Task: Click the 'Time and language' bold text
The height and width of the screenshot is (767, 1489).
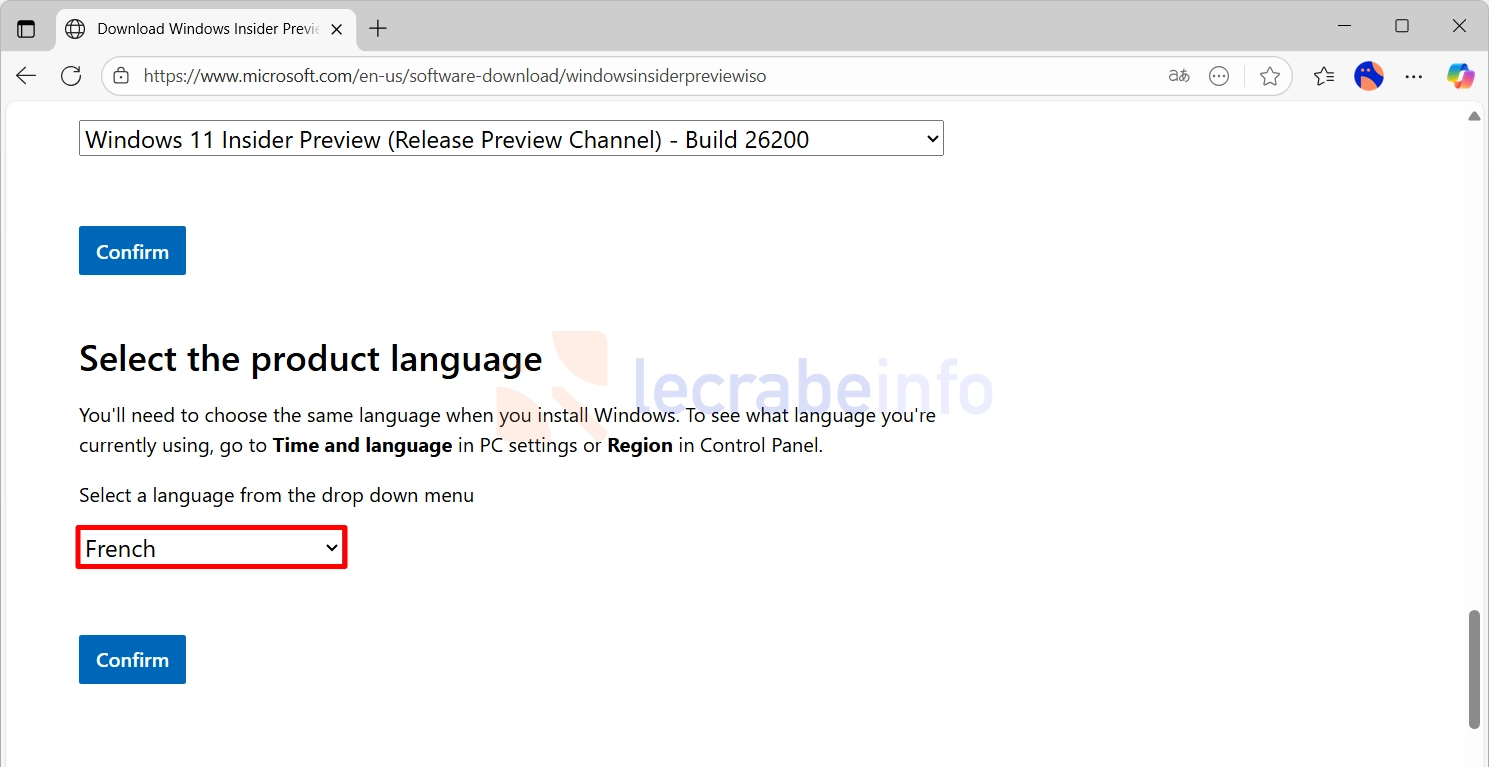Action: 362,446
